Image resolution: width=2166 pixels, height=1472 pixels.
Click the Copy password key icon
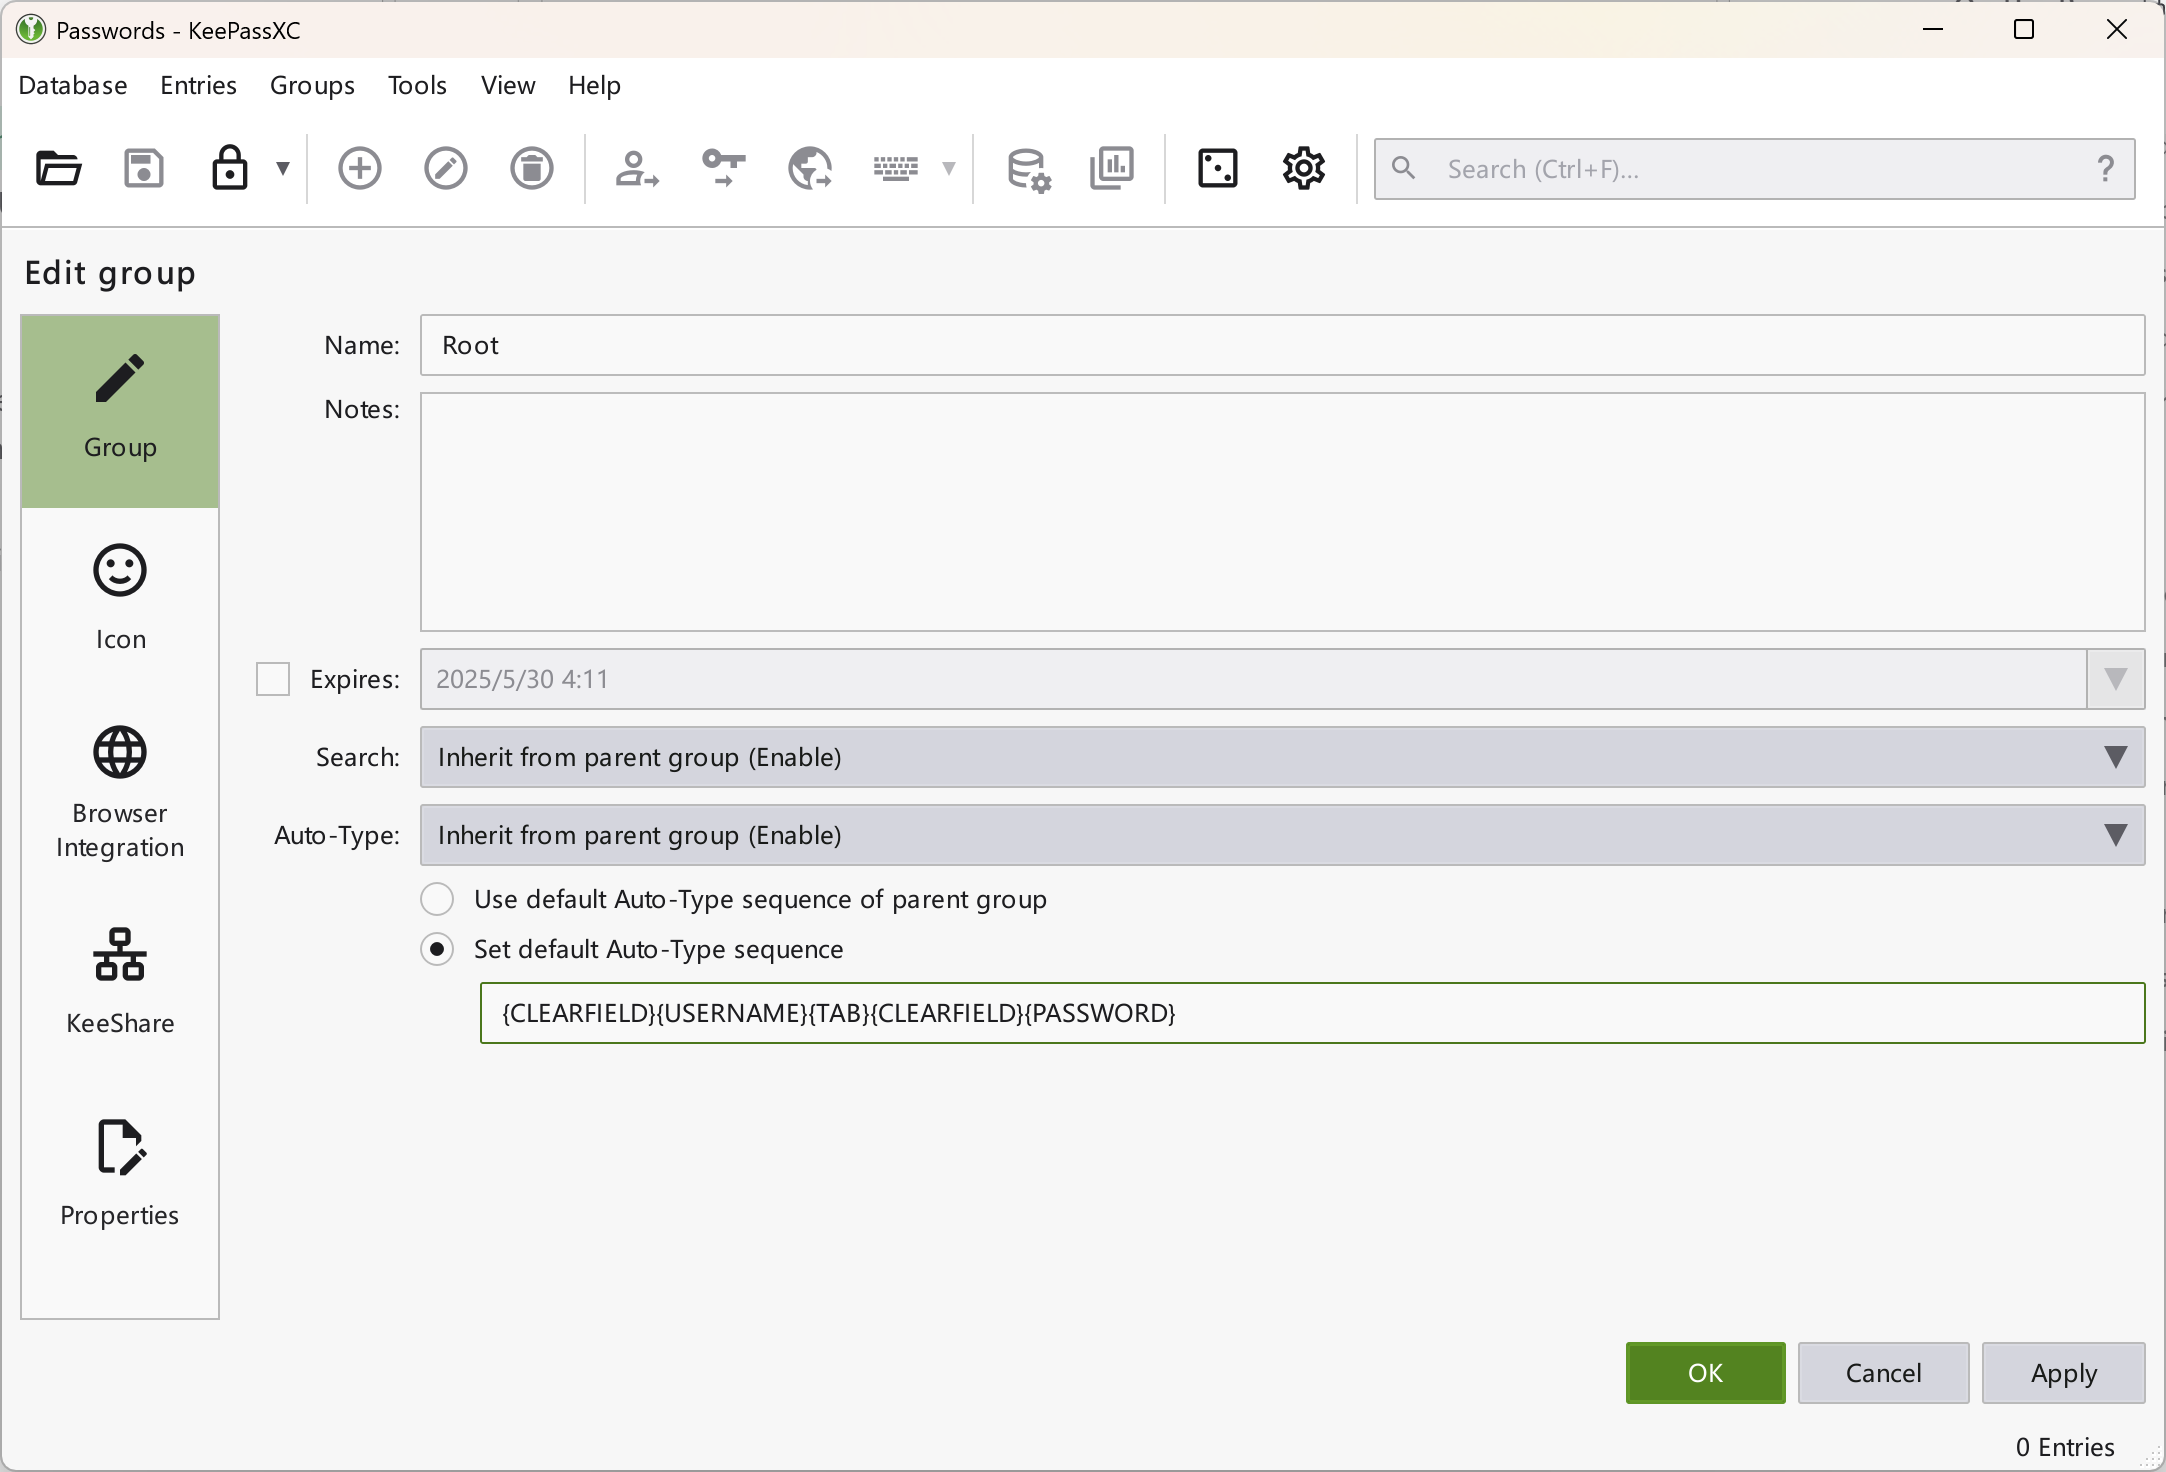[723, 168]
